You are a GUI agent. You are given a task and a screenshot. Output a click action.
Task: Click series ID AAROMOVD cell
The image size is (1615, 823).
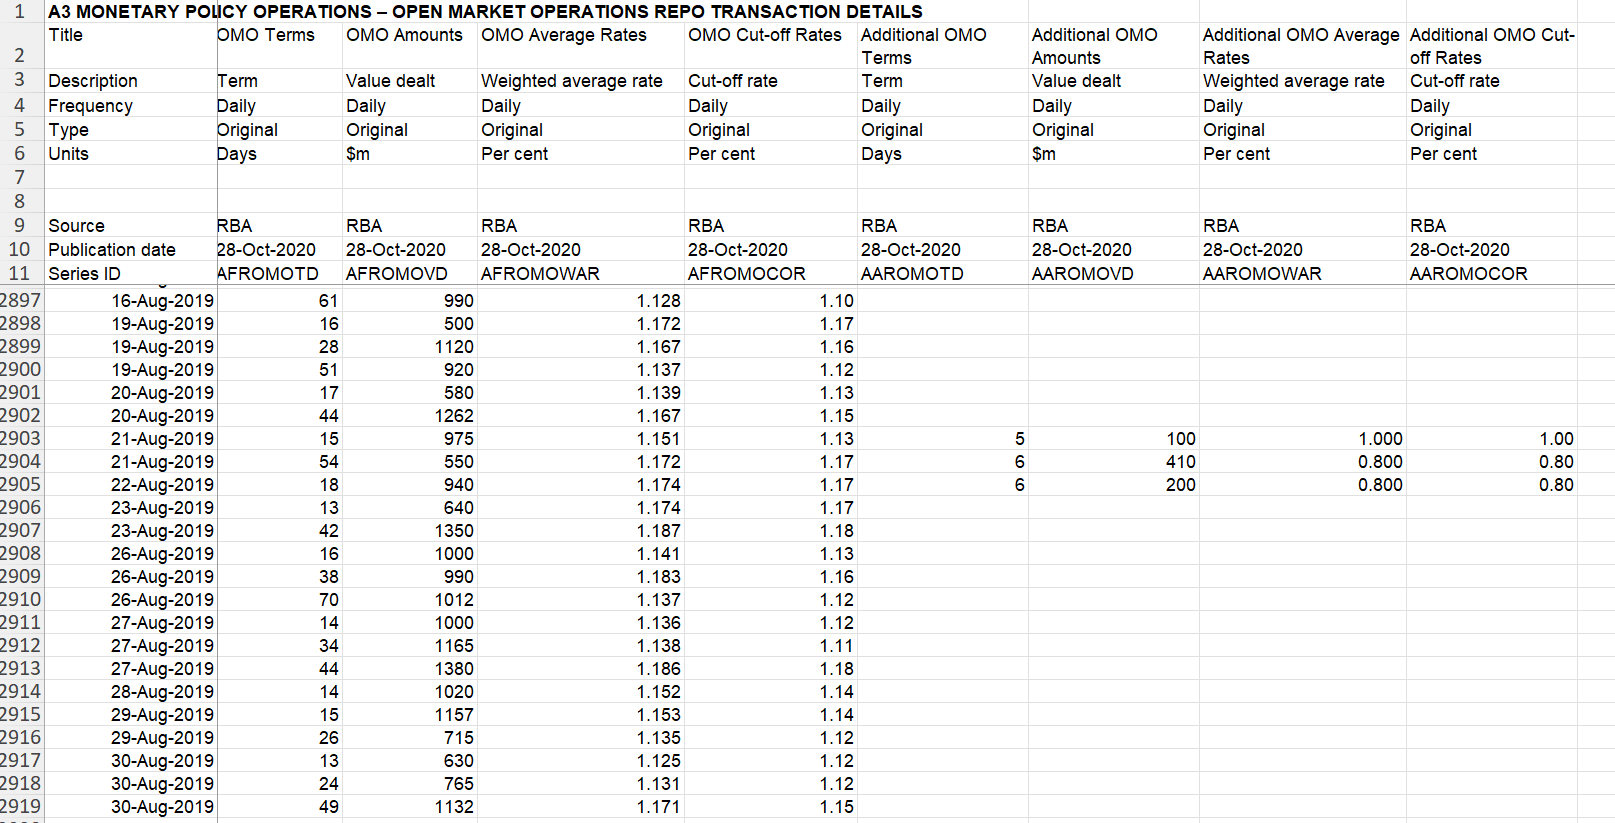(x=1114, y=273)
